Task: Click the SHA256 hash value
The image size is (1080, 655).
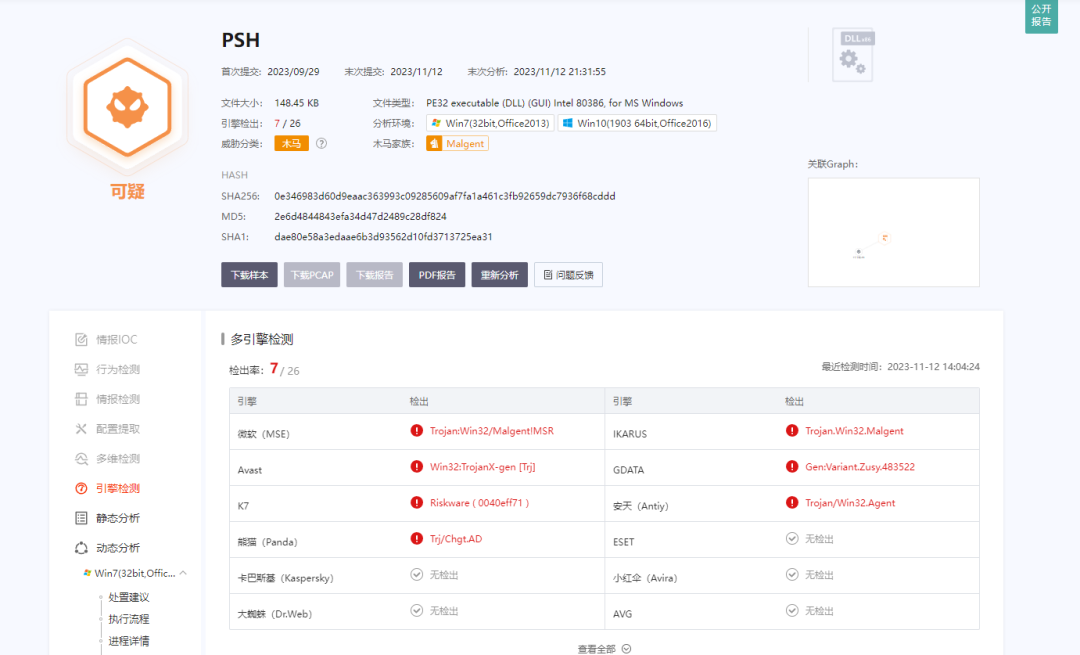Action: (445, 196)
